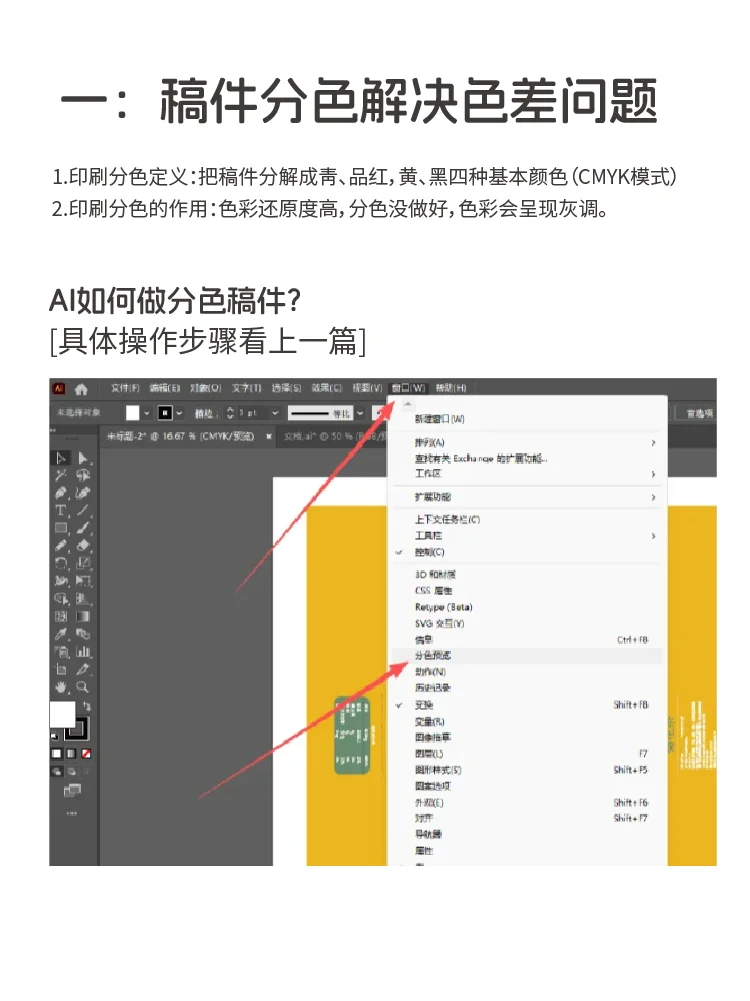The height and width of the screenshot is (1001, 750).
Task: Open the 帮助(H) menu
Action: [x=451, y=388]
